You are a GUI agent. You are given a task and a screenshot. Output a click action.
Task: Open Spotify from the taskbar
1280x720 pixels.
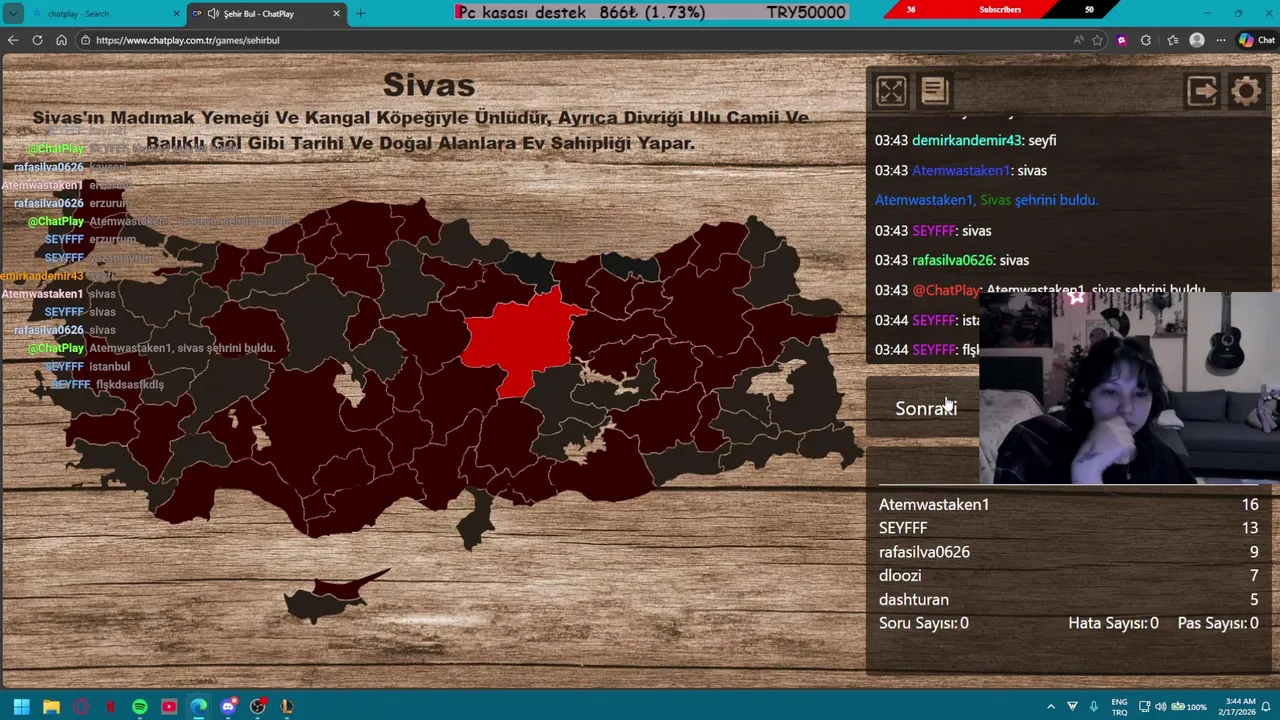click(x=140, y=706)
